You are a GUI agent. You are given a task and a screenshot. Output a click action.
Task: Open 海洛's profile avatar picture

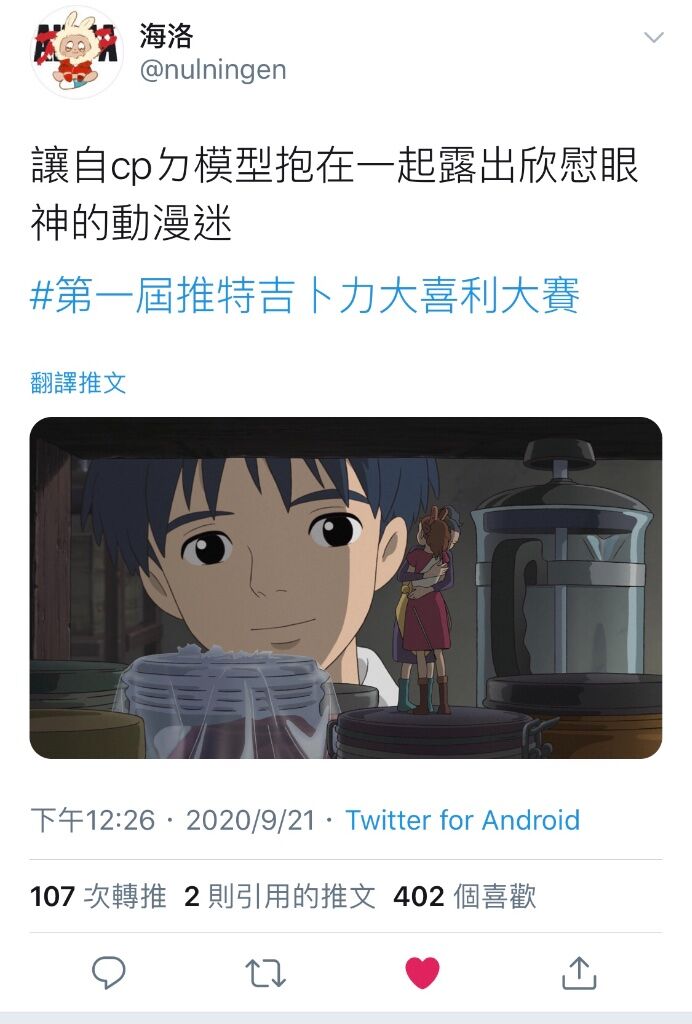pyautogui.click(x=76, y=52)
